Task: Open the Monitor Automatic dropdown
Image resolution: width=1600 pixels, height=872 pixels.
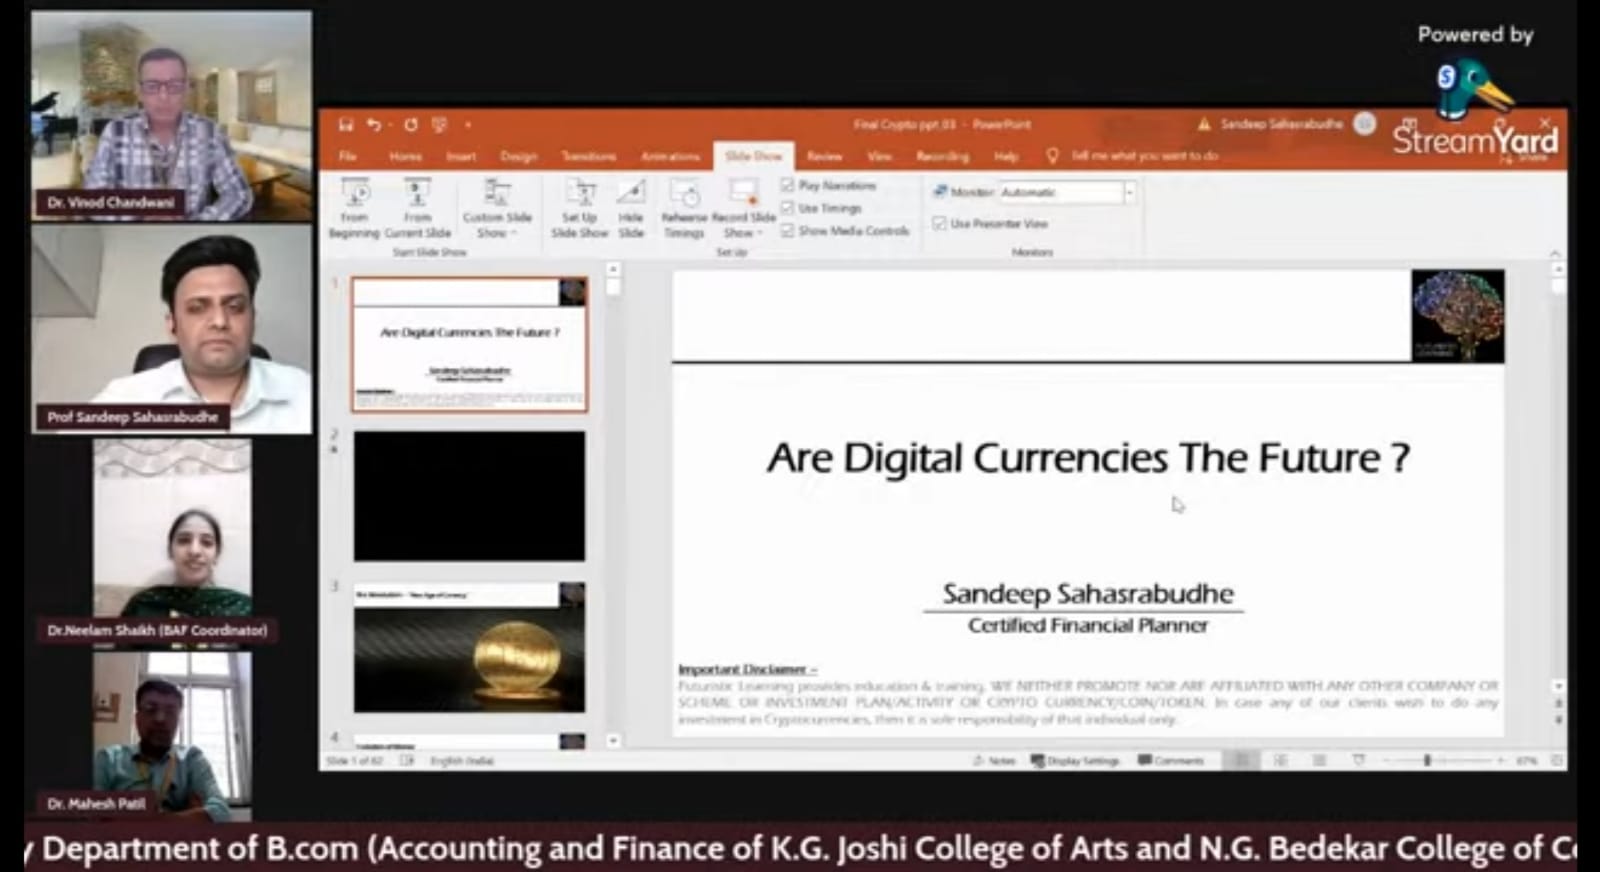Action: tap(1129, 192)
